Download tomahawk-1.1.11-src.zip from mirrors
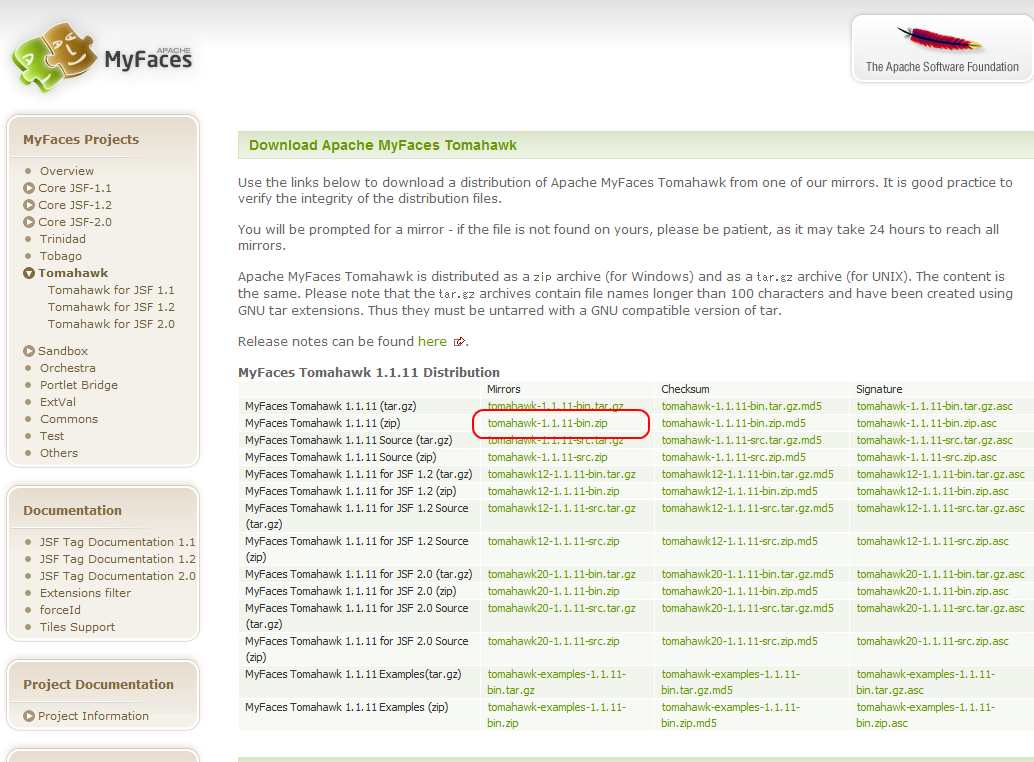The width and height of the screenshot is (1034, 762). 547,457
